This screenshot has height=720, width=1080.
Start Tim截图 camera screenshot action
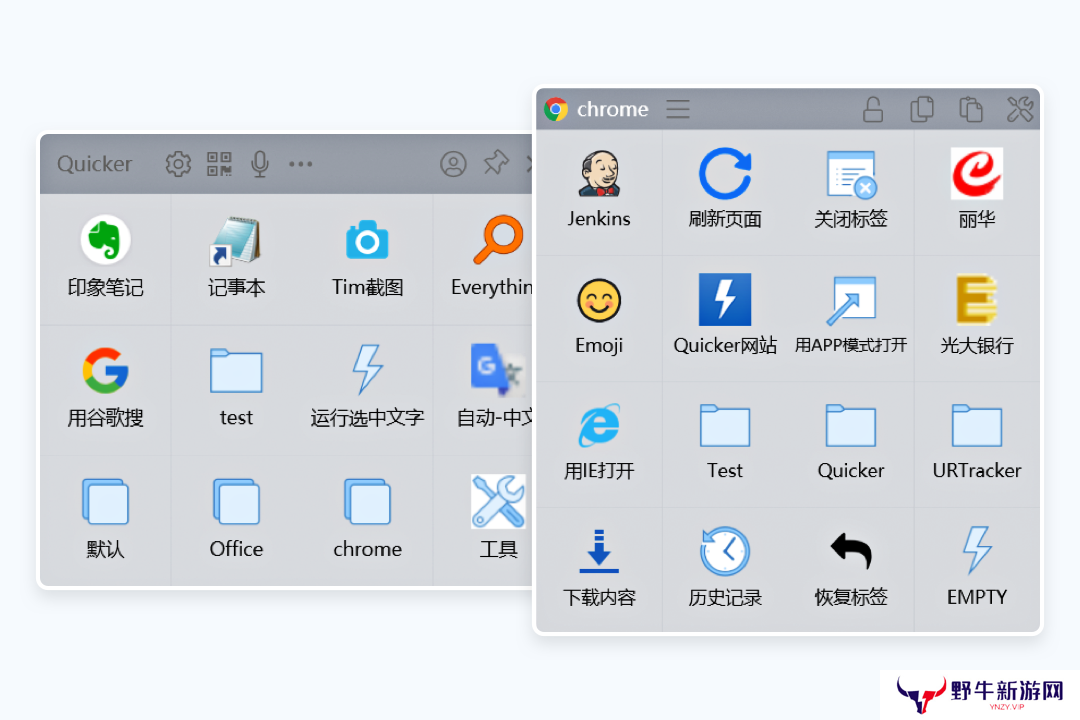367,259
